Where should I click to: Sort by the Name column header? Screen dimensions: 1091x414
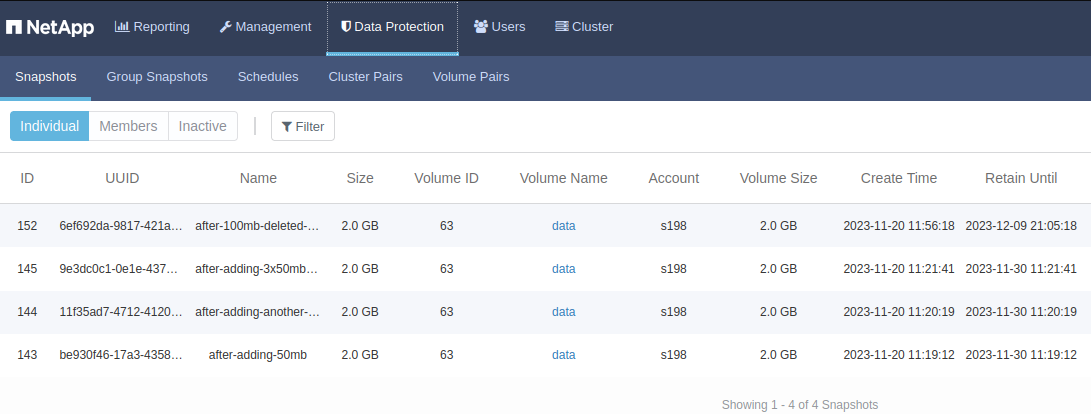pyautogui.click(x=258, y=178)
